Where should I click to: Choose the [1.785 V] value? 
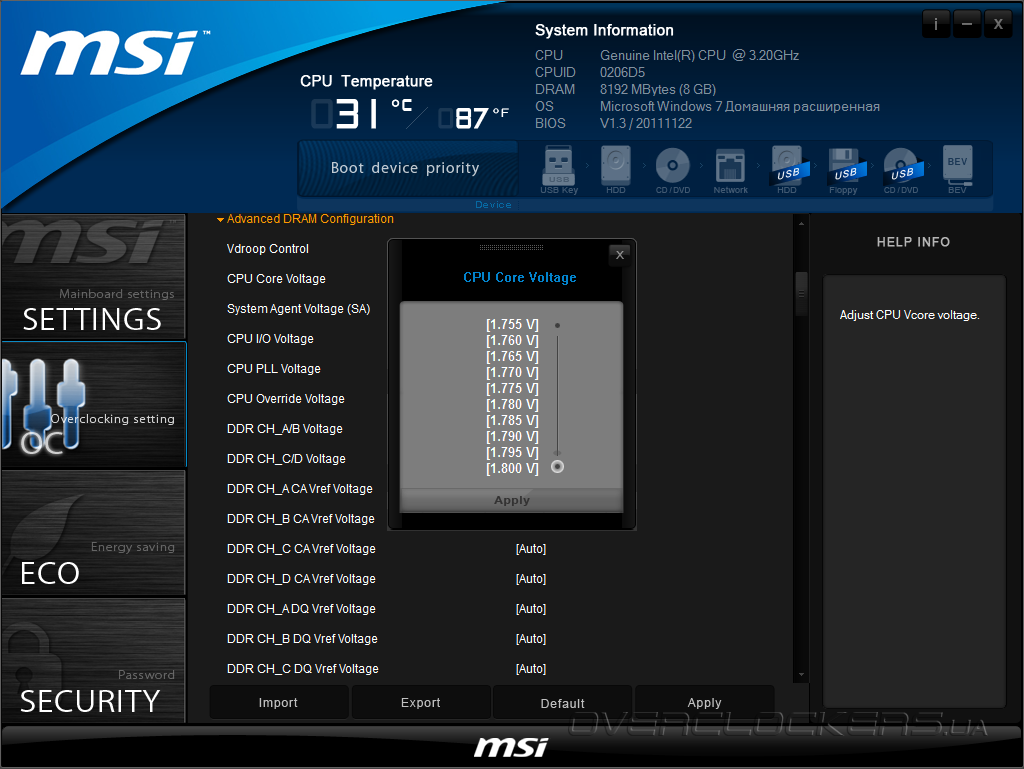pyautogui.click(x=512, y=420)
